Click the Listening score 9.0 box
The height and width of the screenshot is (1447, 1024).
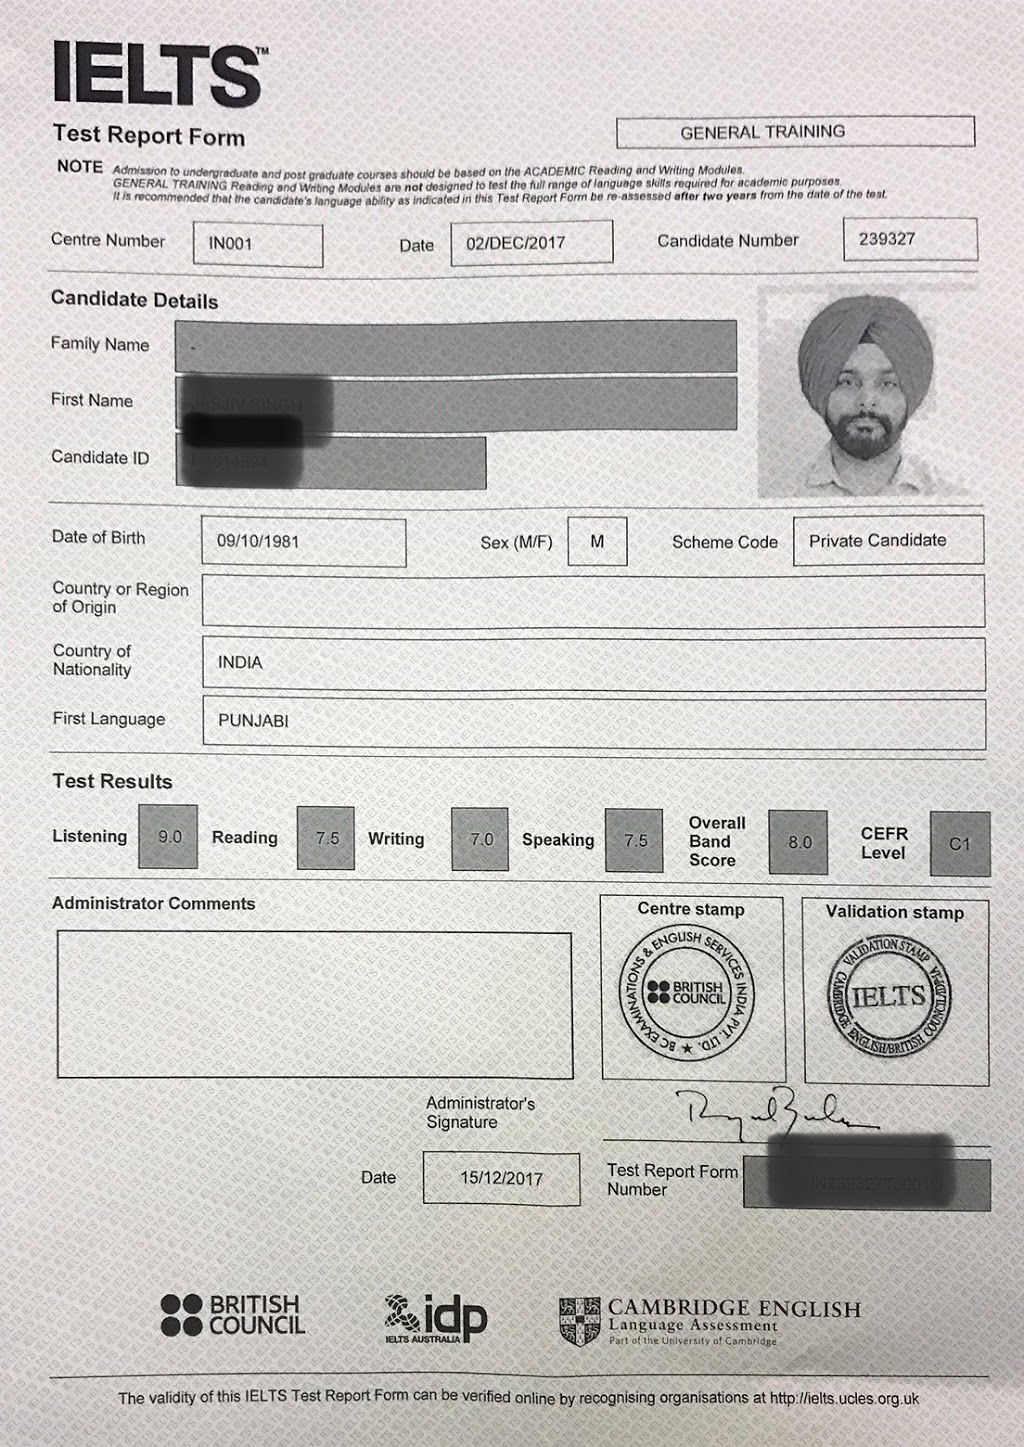point(168,836)
